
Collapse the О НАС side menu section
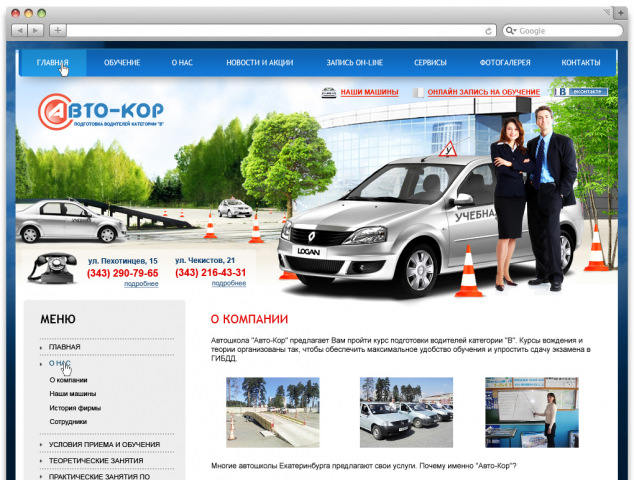(x=60, y=363)
